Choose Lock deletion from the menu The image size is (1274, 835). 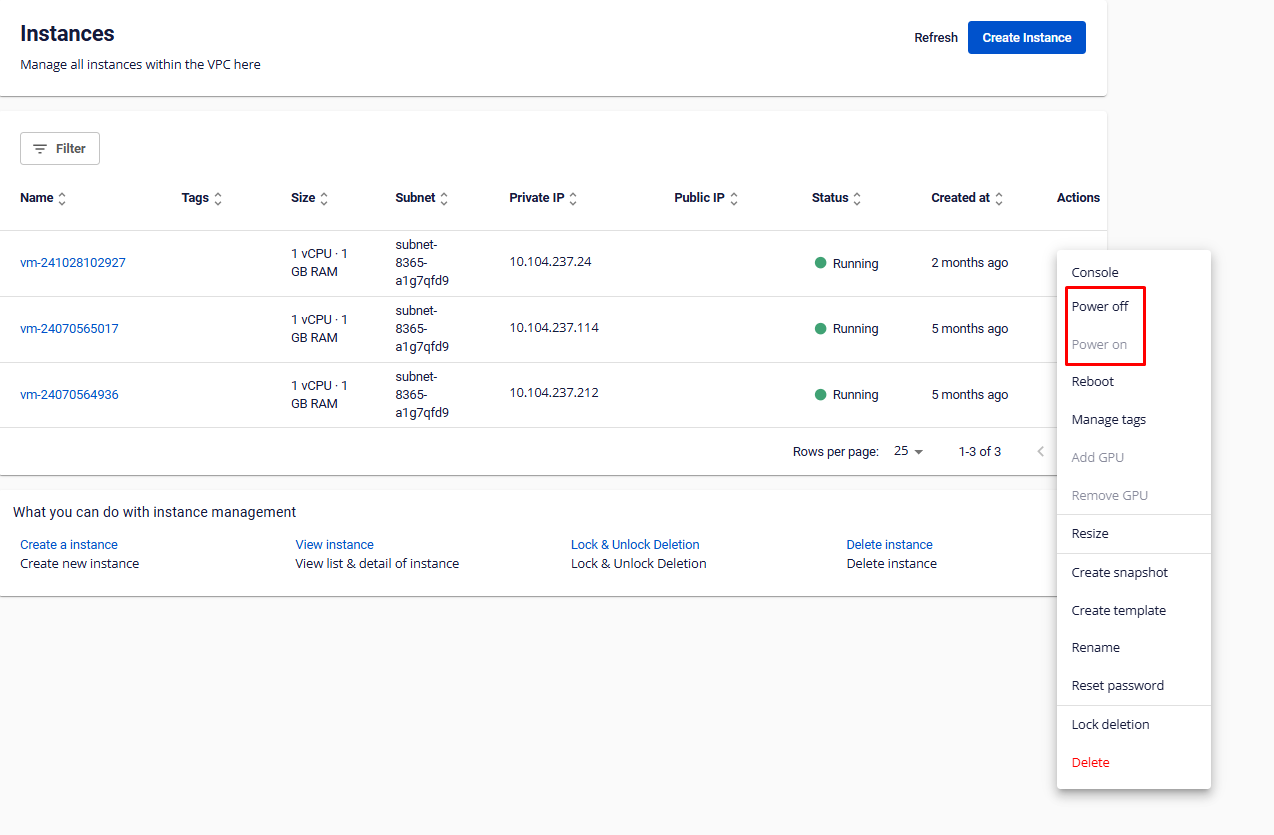[1110, 725]
